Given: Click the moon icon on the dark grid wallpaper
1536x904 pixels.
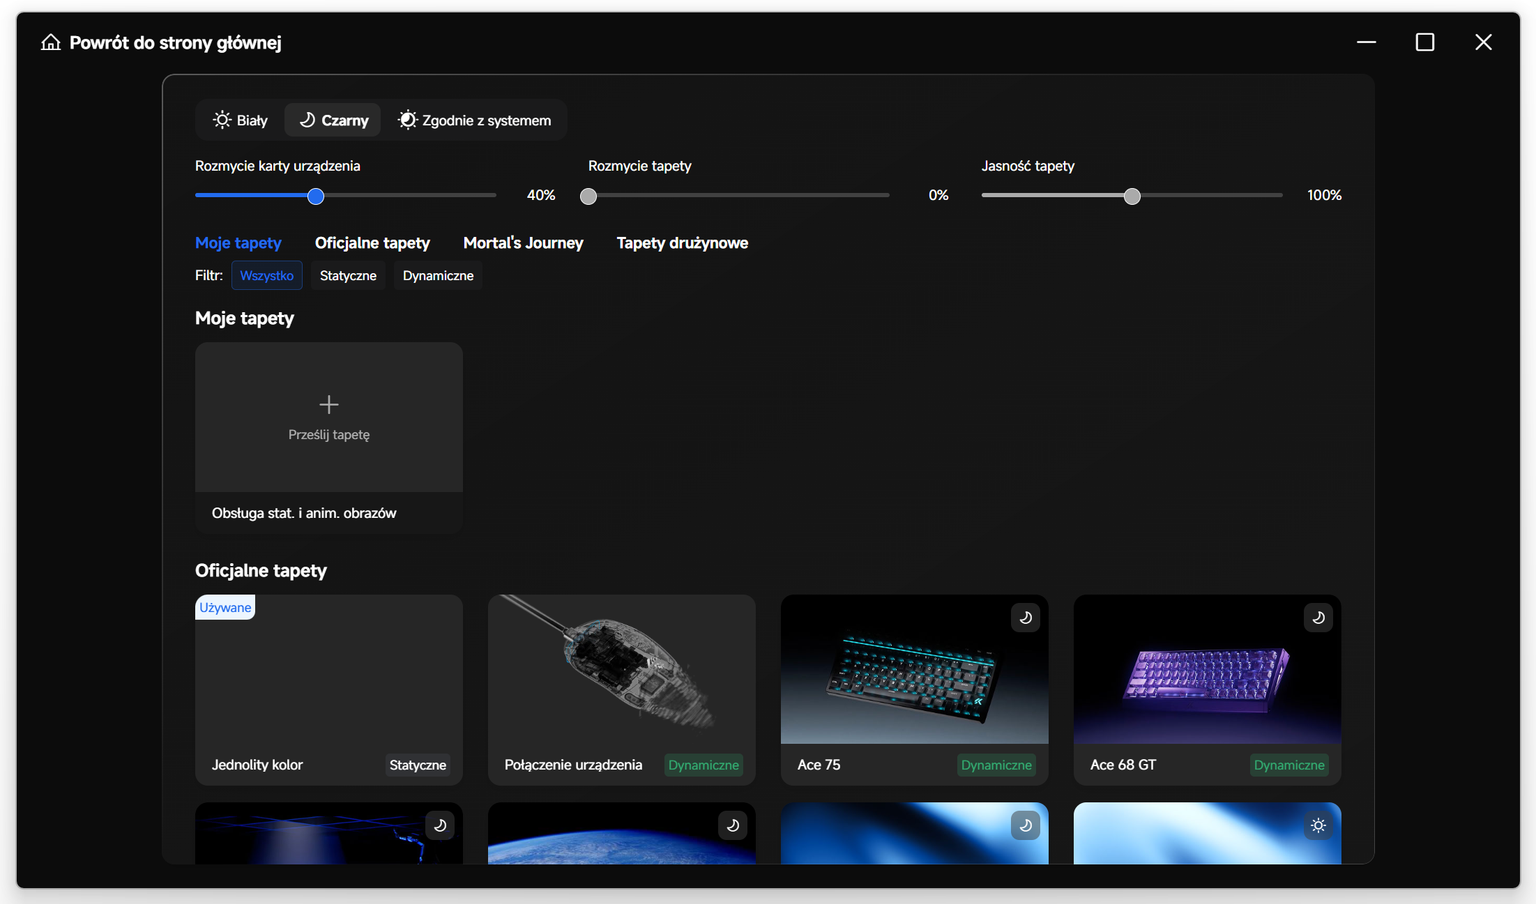Looking at the screenshot, I should [440, 826].
